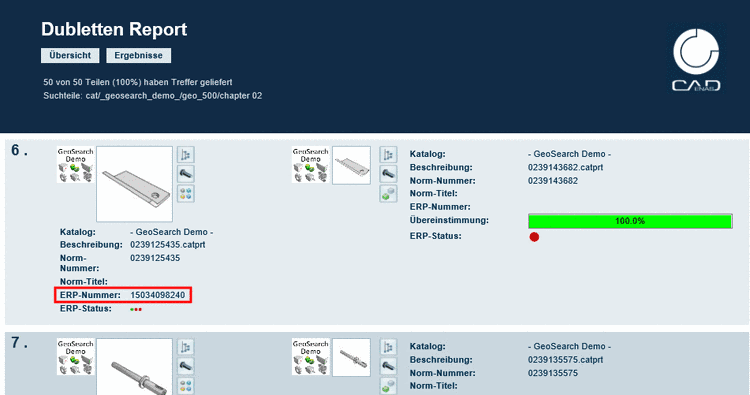This screenshot has width=750, height=395.
Task: Click GeoSearch Demo catalog icon of result 0239143682
Action: coord(310,165)
